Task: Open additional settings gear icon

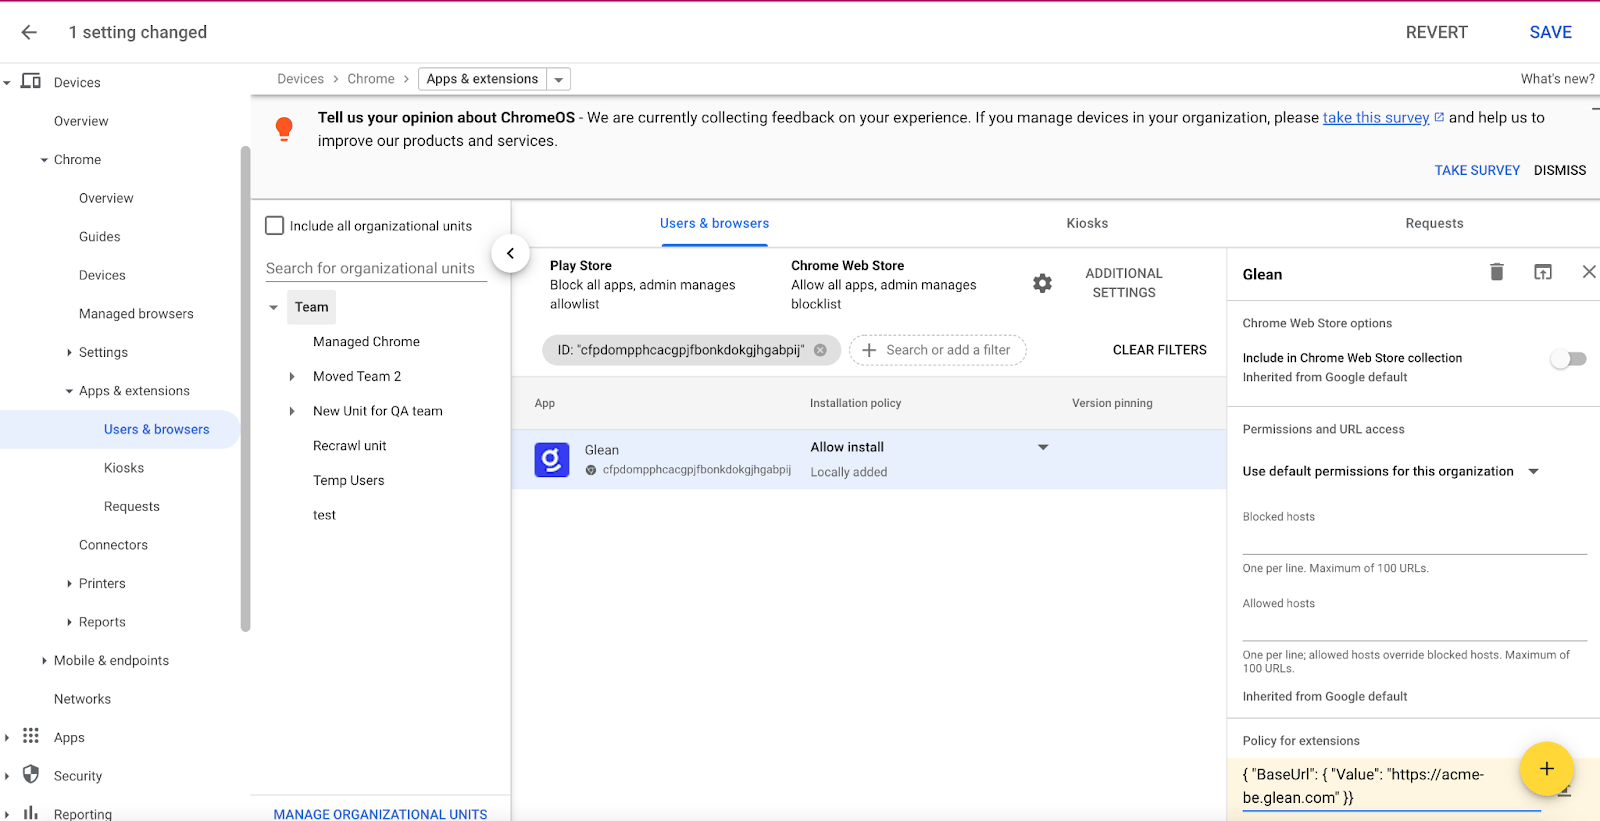Action: (x=1042, y=283)
